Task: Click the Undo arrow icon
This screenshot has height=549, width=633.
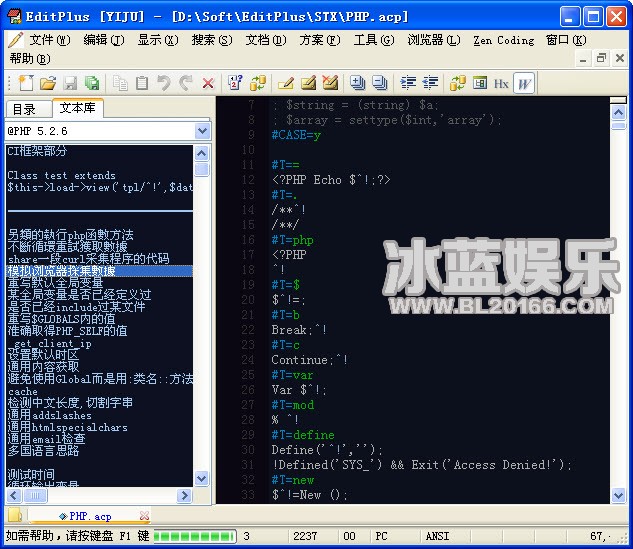Action: click(x=163, y=83)
